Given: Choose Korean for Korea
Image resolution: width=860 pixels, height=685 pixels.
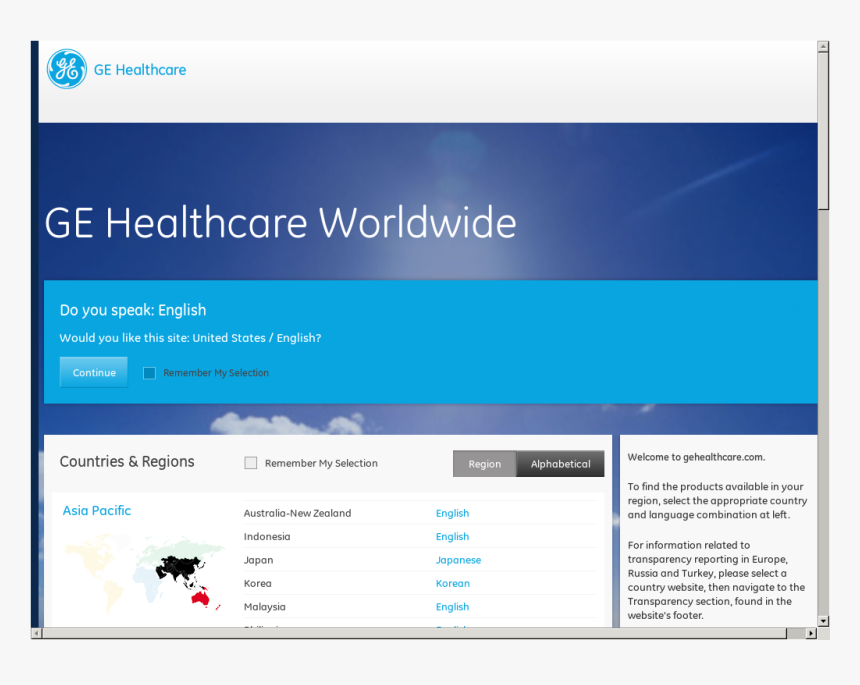Looking at the screenshot, I should coord(453,584).
